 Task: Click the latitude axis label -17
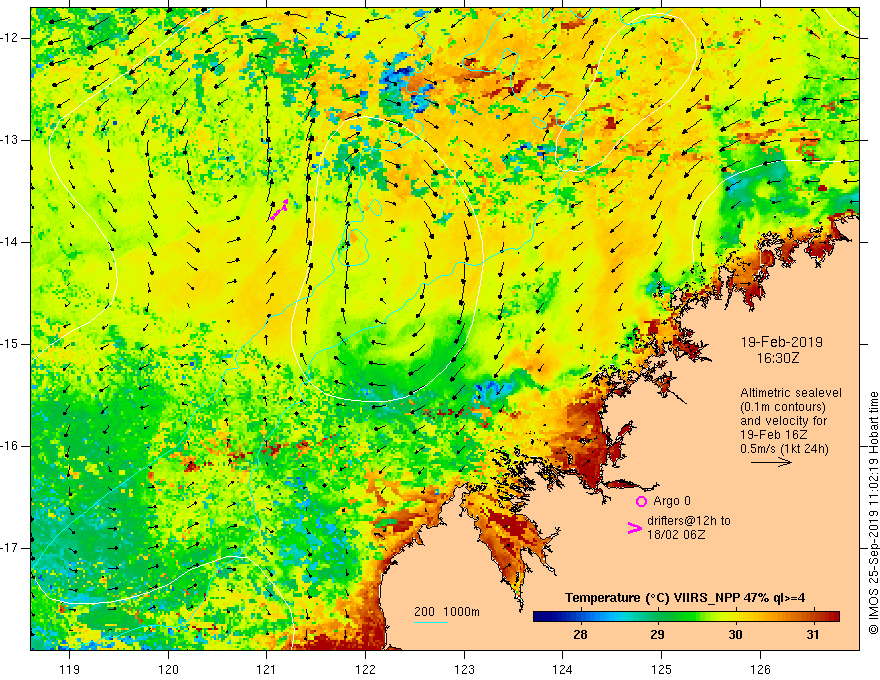click(x=11, y=548)
